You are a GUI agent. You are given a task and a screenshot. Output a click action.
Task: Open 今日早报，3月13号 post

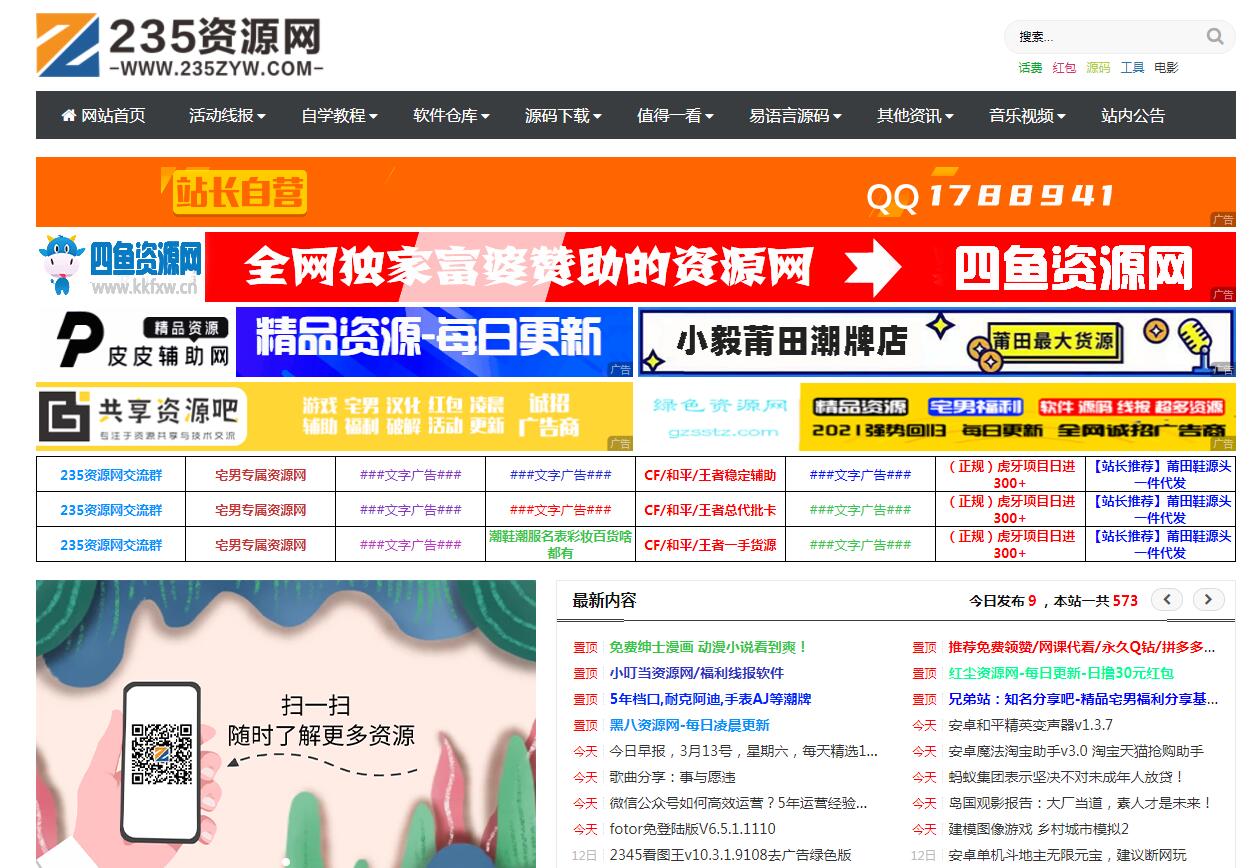[x=744, y=751]
